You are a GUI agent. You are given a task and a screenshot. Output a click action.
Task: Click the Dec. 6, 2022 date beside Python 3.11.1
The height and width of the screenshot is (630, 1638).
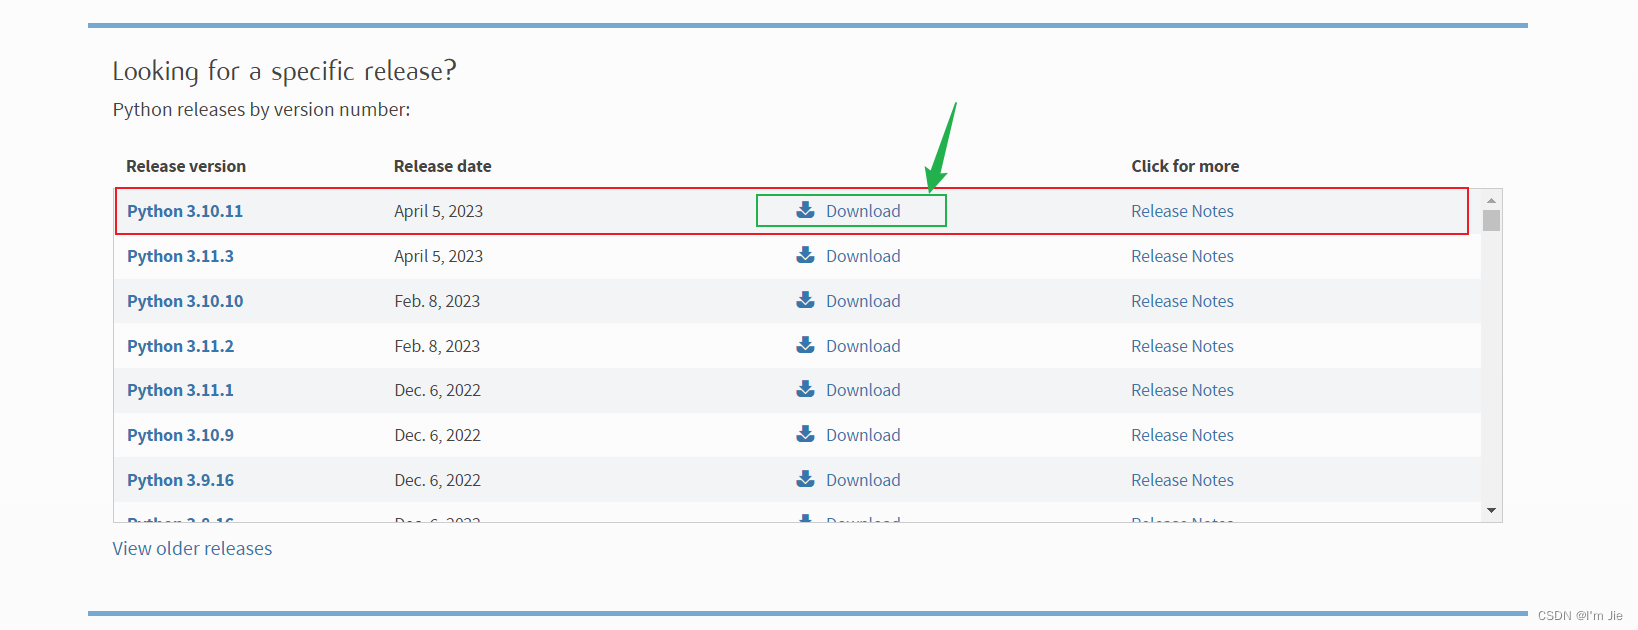(437, 390)
